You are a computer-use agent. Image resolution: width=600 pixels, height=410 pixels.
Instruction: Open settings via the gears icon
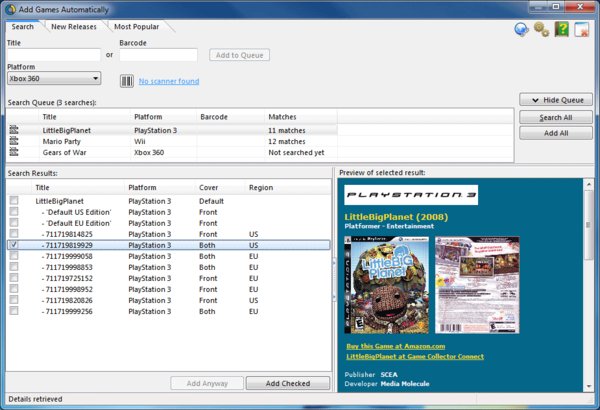pos(541,29)
